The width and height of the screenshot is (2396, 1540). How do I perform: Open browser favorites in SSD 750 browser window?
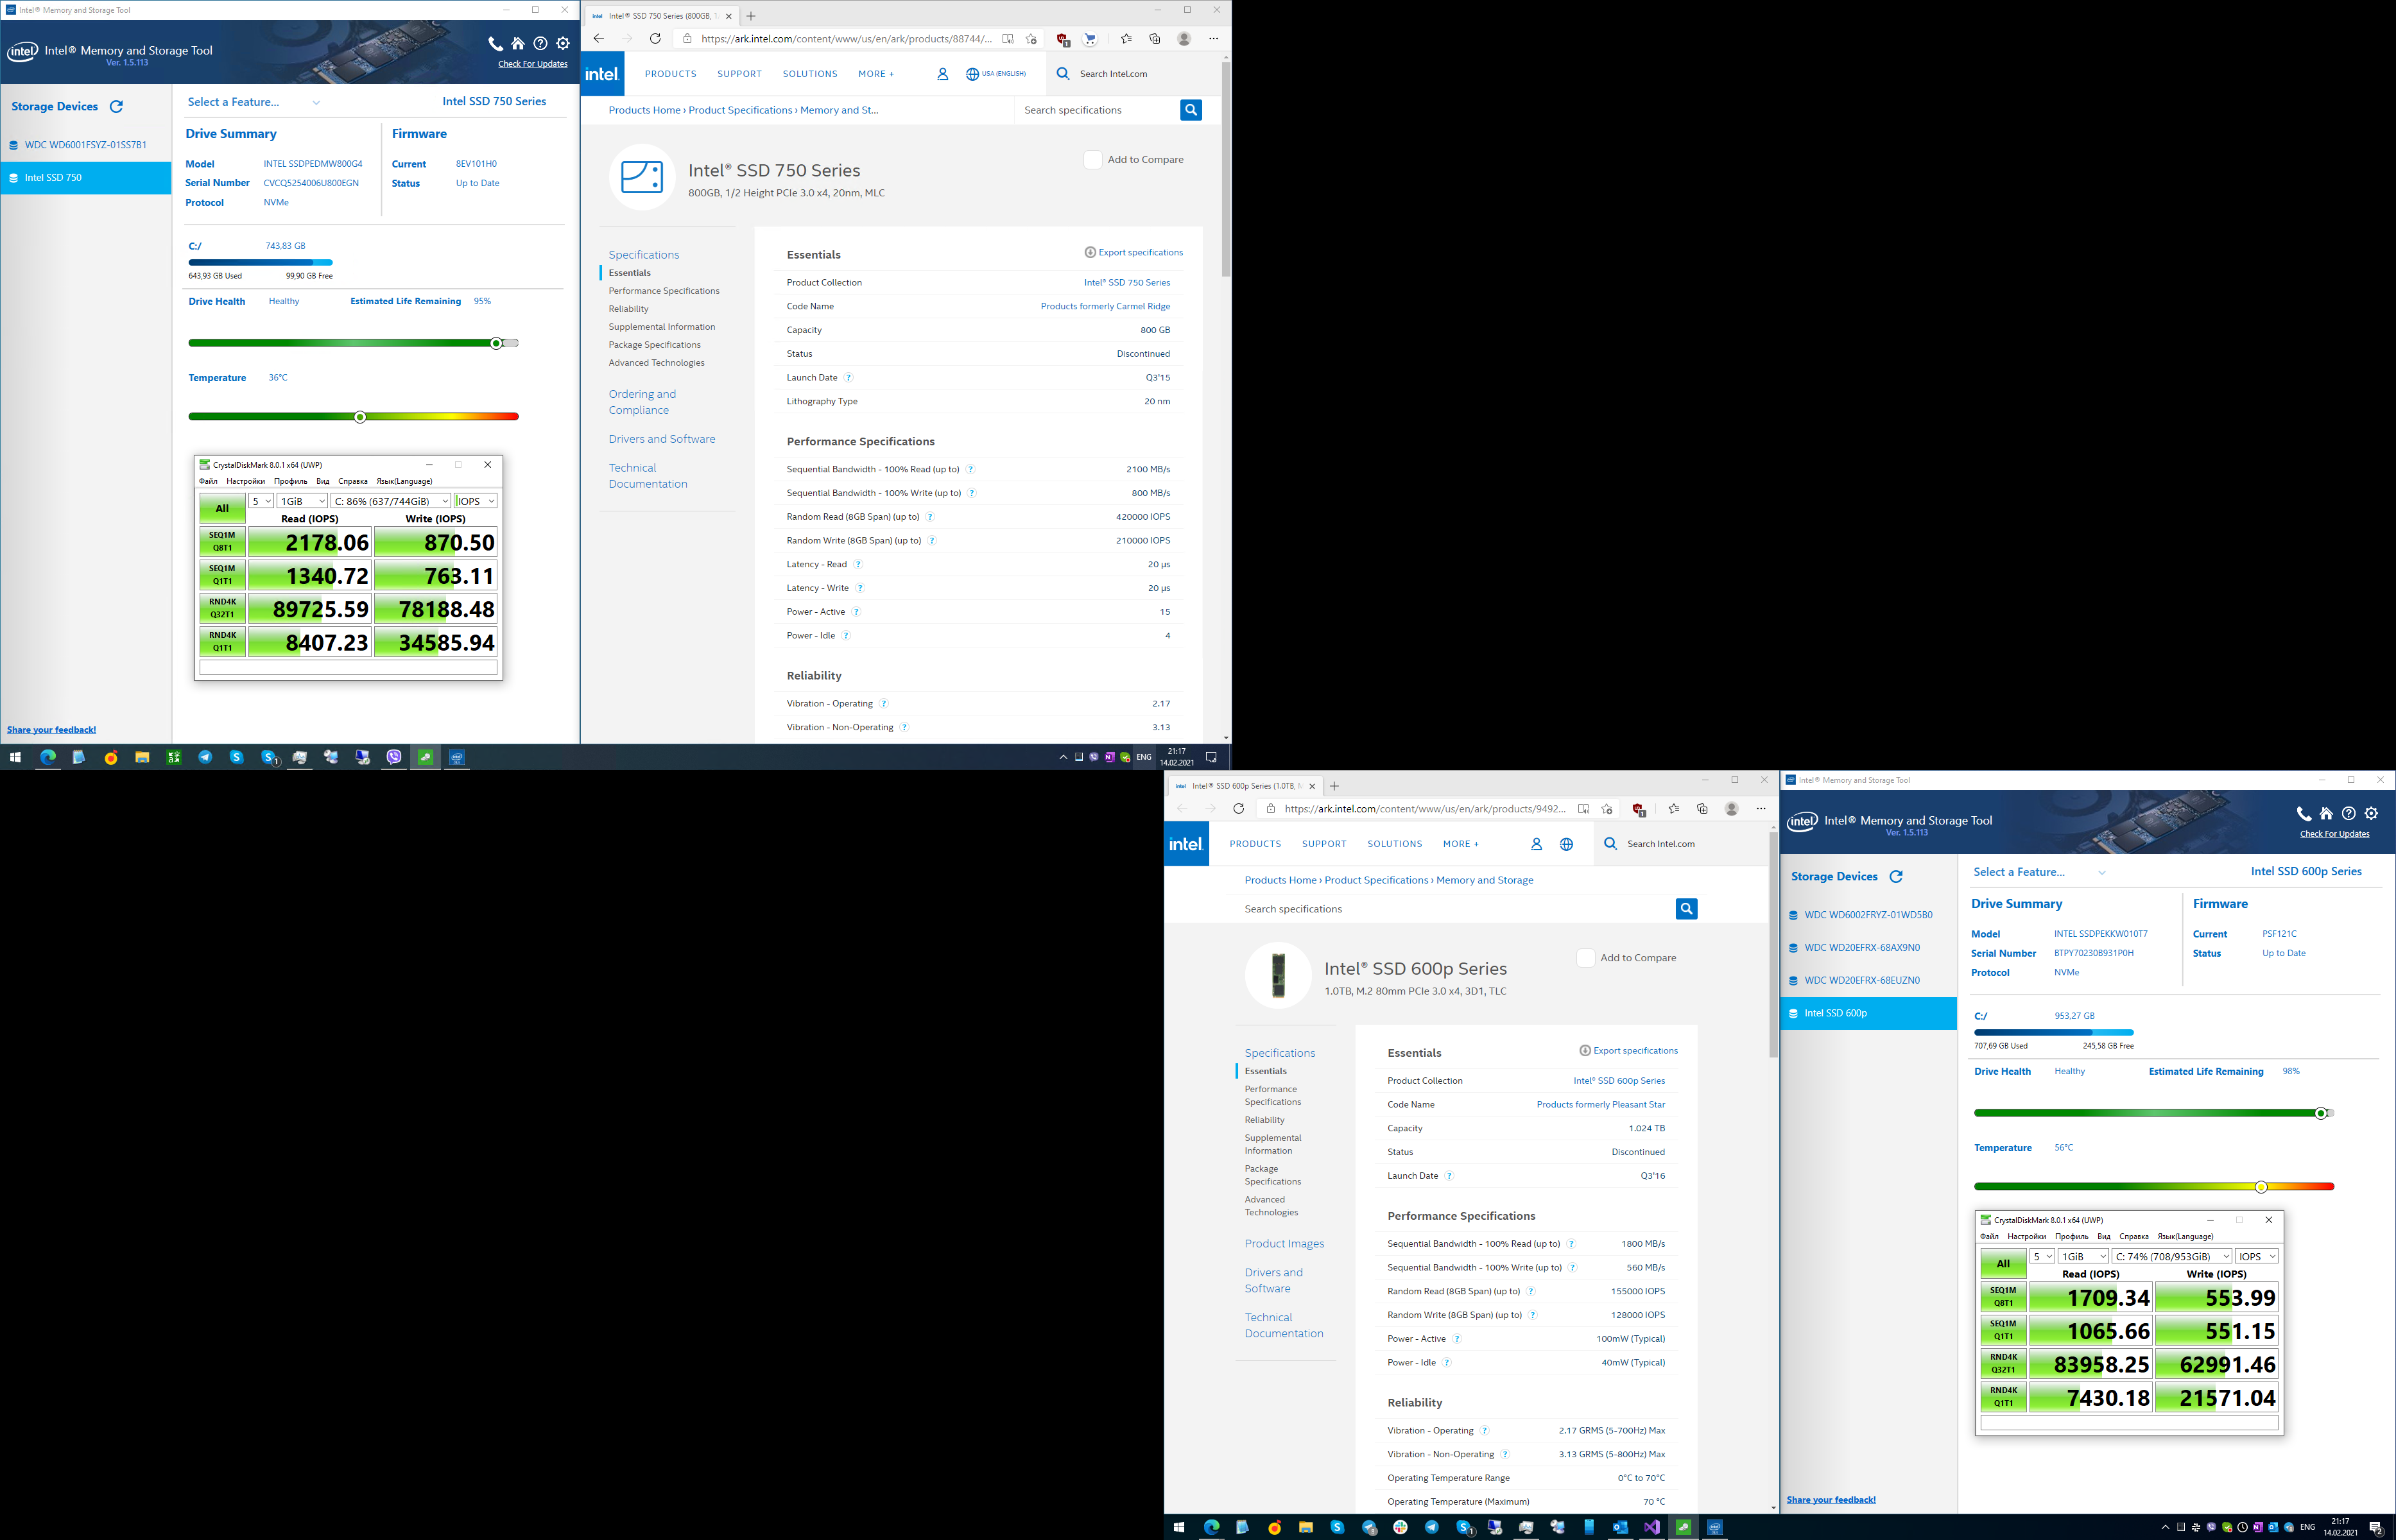[x=1126, y=39]
